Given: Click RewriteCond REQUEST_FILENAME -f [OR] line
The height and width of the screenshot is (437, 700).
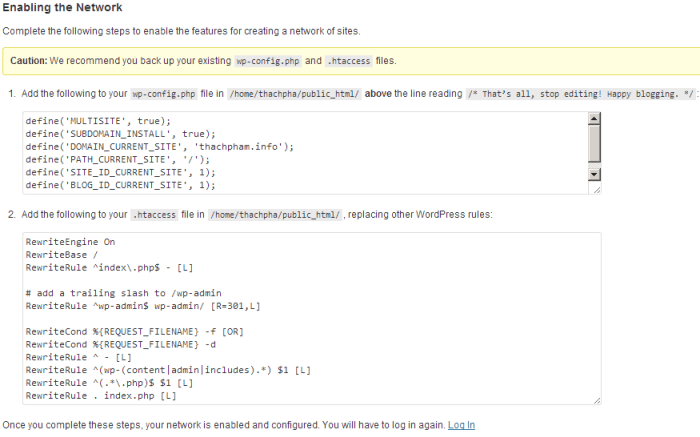Looking at the screenshot, I should pyautogui.click(x=134, y=332).
